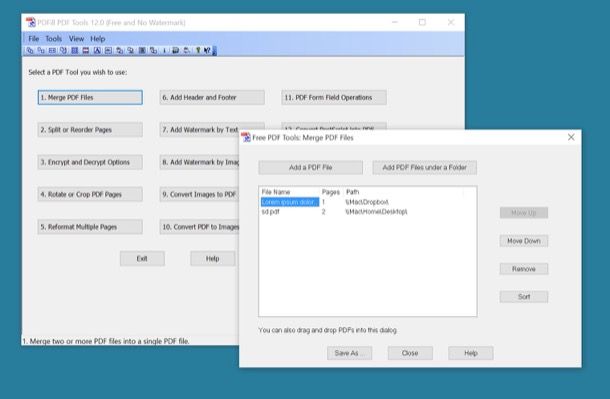Image resolution: width=610 pixels, height=399 pixels.
Task: Click 8. Add Watermark by Image button
Action: (200, 162)
